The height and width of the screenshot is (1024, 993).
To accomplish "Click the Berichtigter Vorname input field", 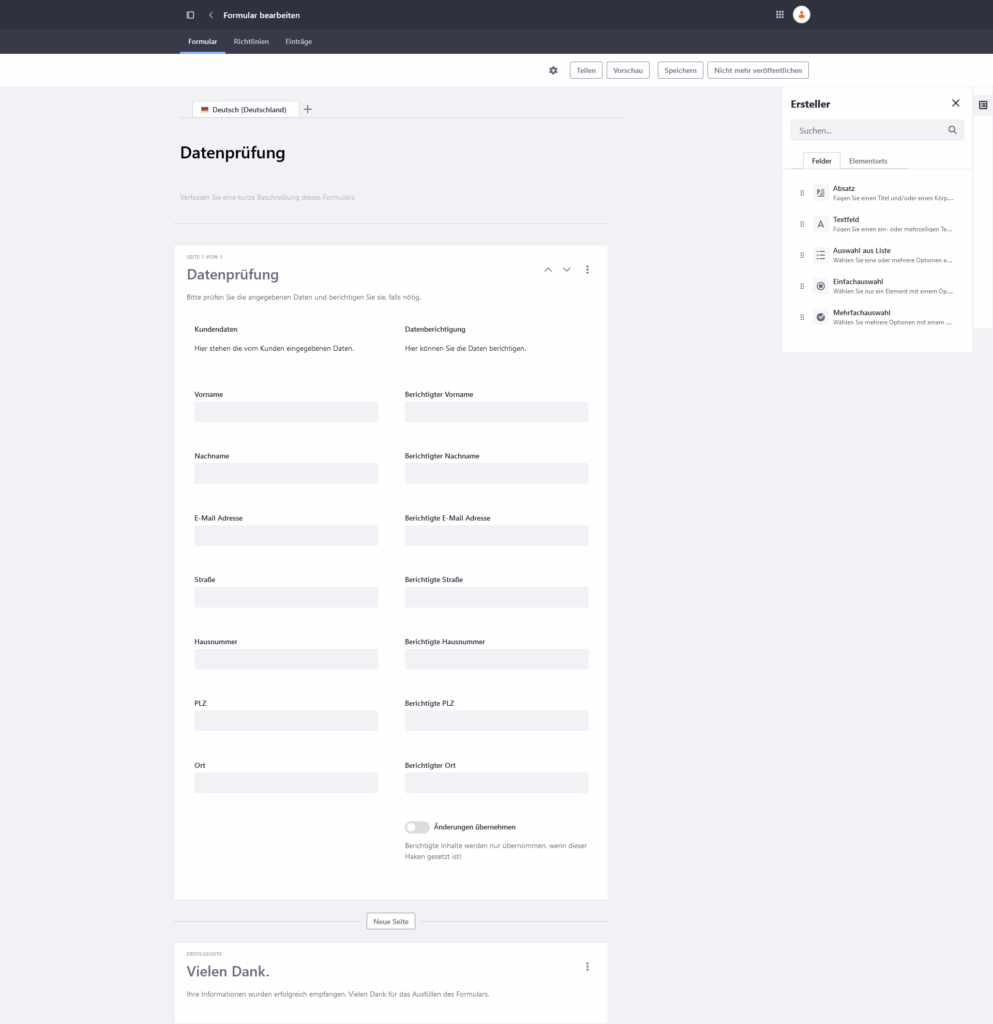I will tap(496, 412).
